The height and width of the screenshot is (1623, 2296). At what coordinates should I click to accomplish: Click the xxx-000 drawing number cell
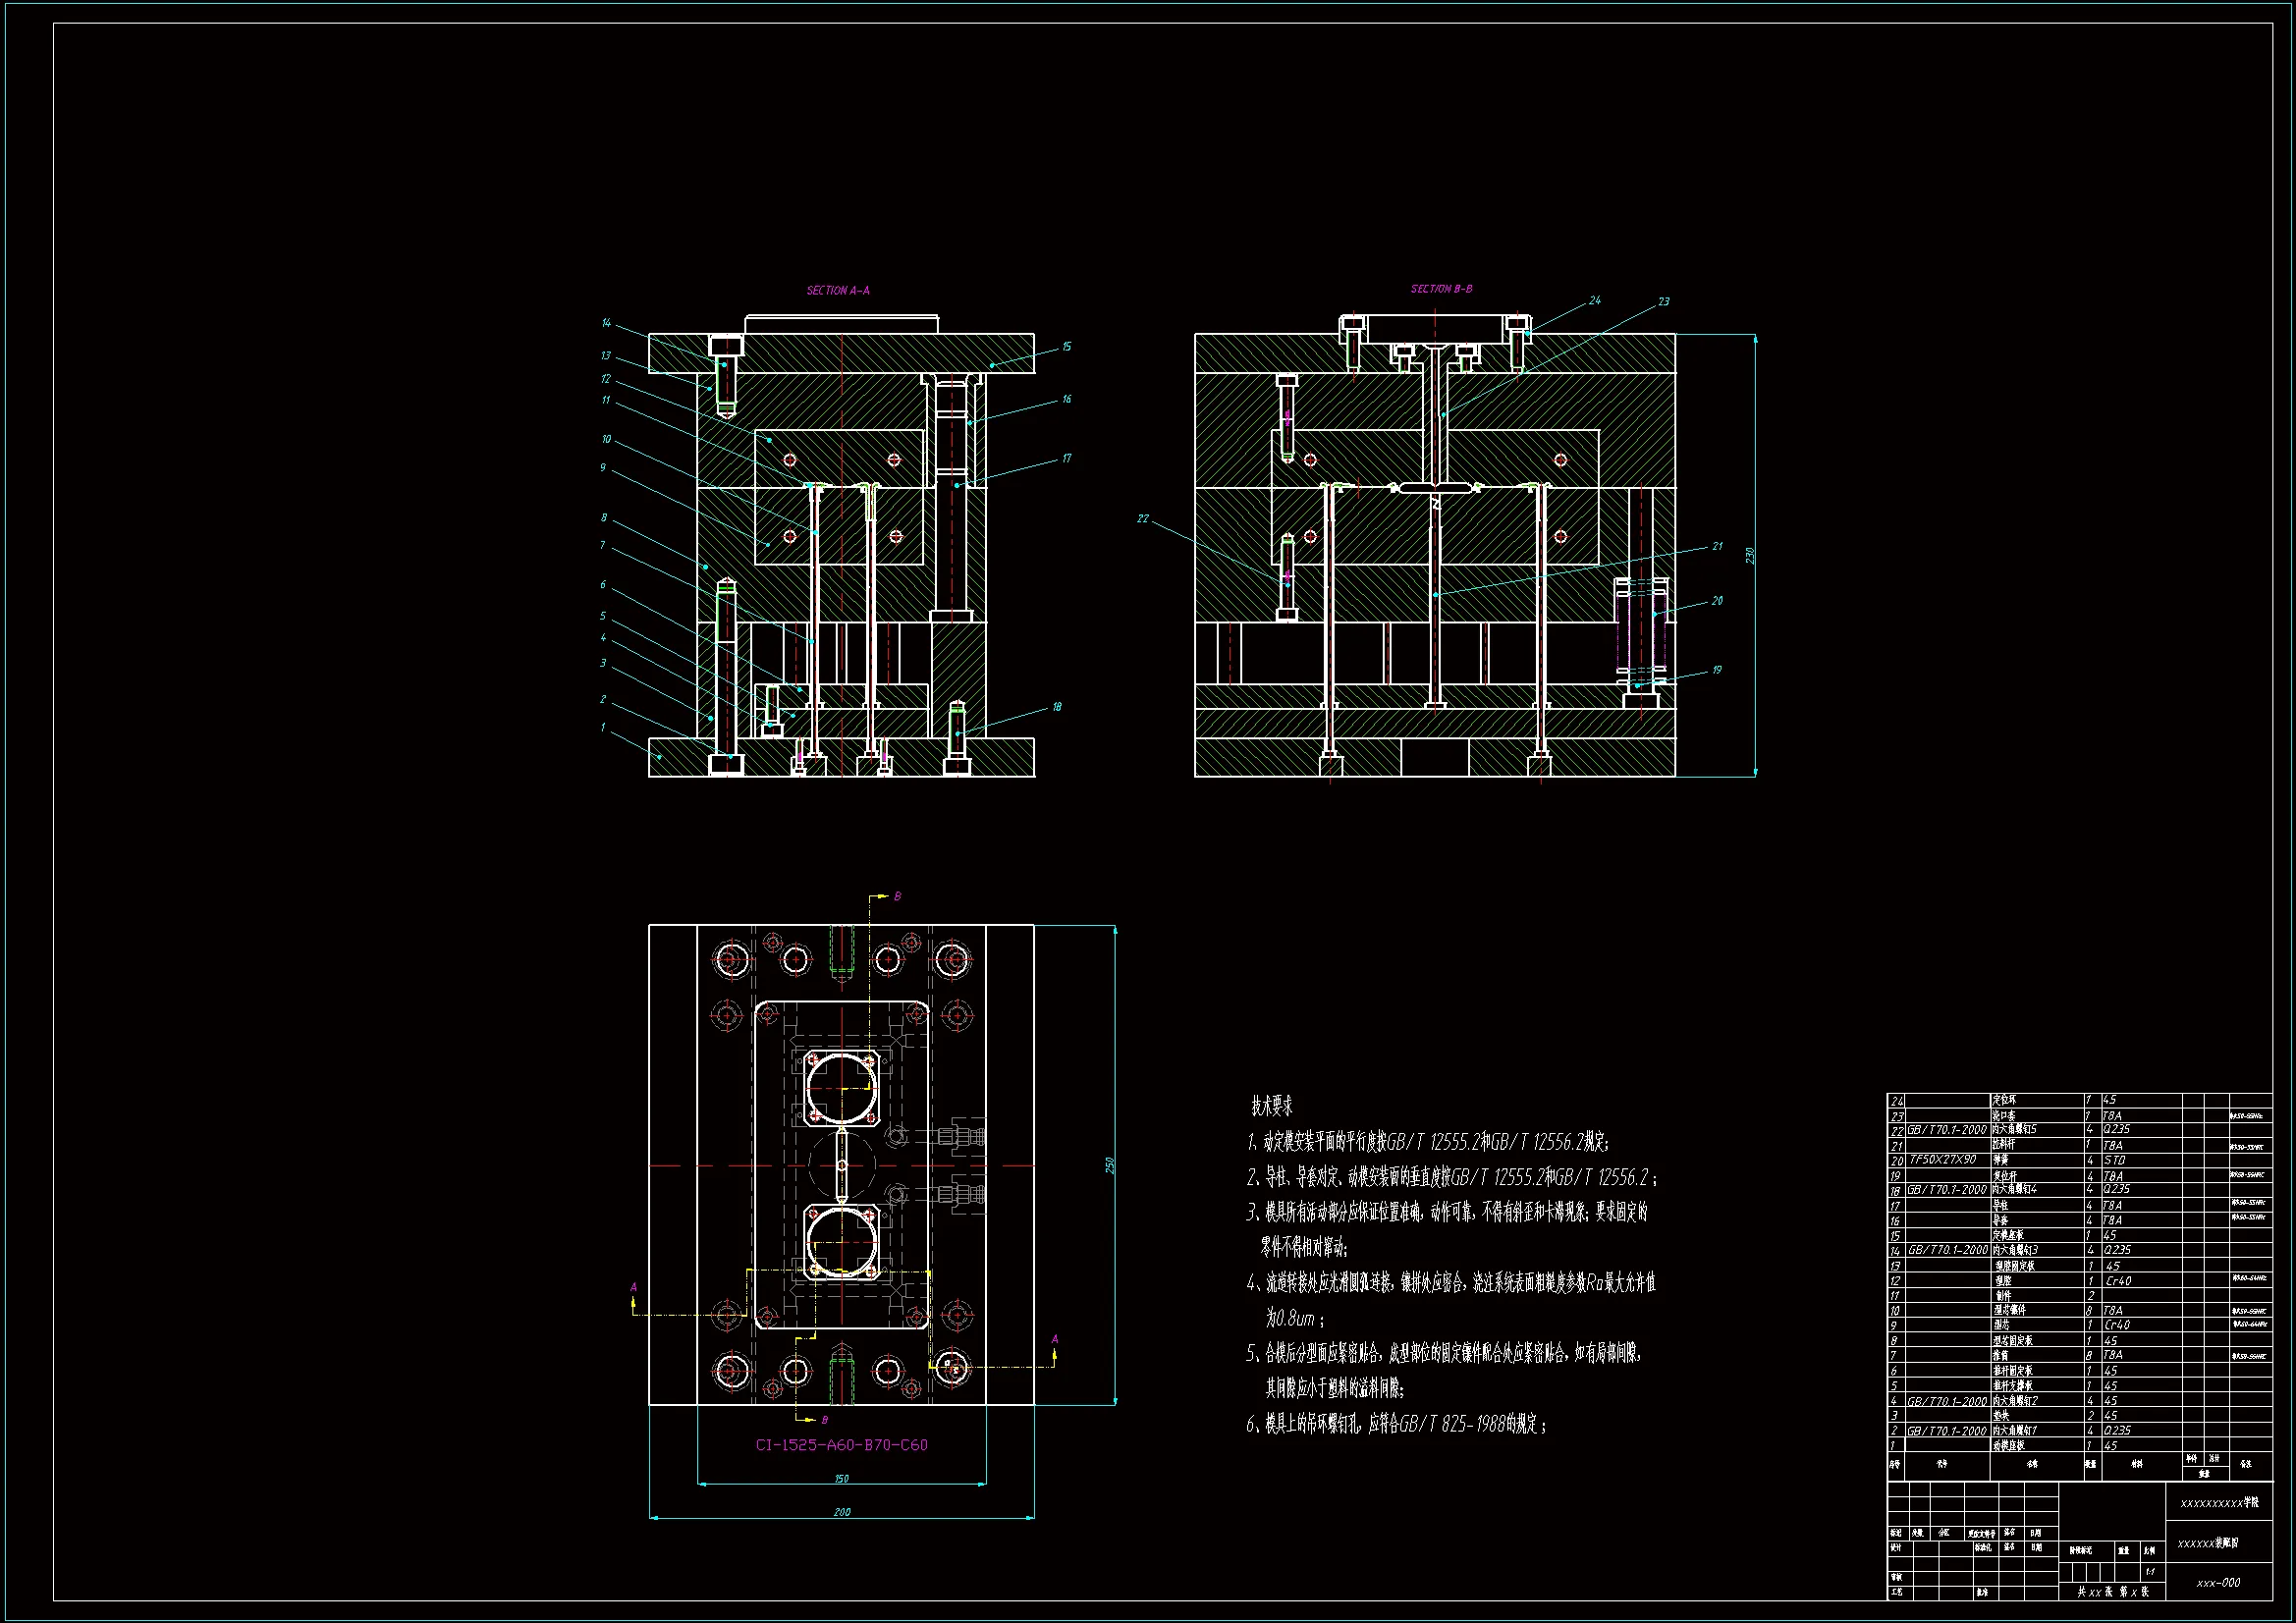coord(2218,1583)
